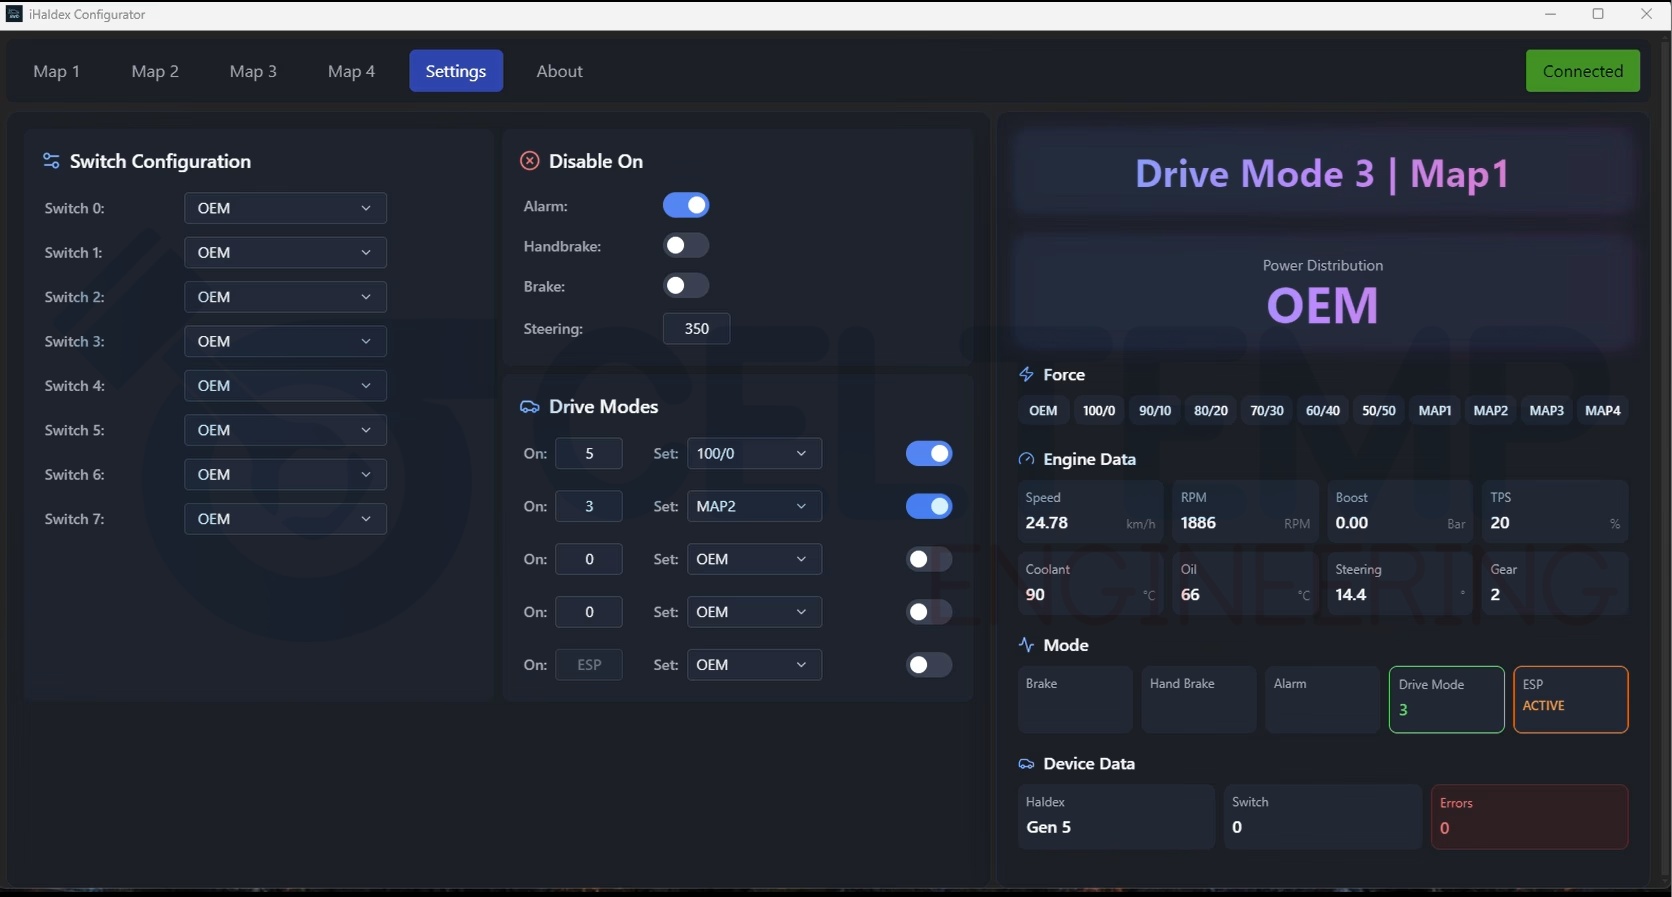Switch to the Map 1 tab
This screenshot has width=1672, height=897.
[57, 71]
